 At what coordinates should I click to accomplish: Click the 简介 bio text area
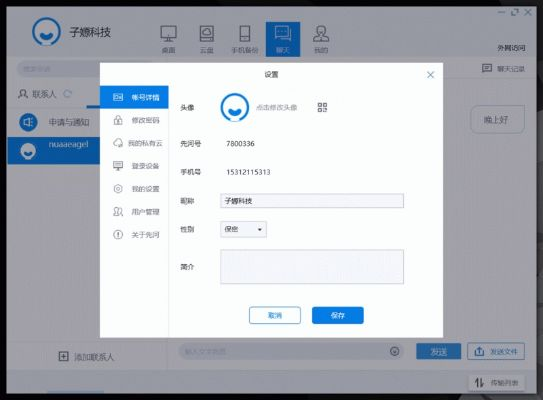click(x=312, y=267)
